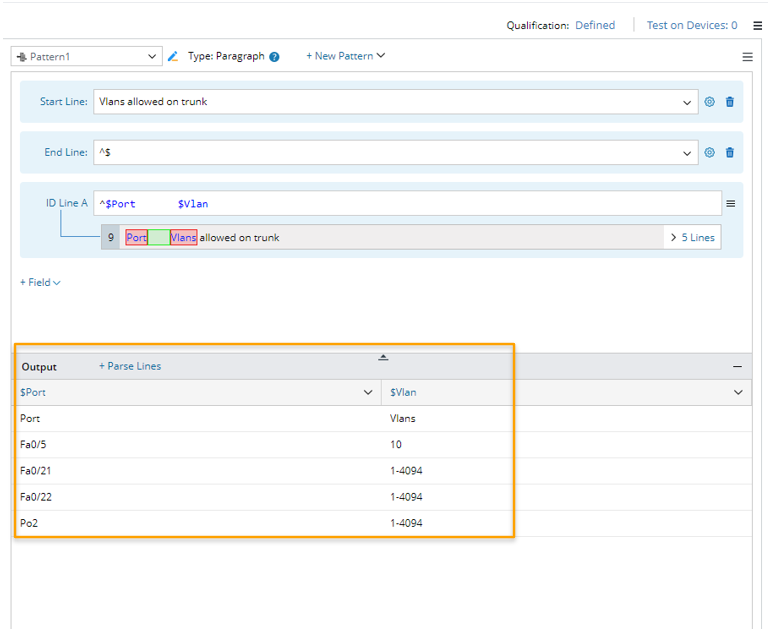This screenshot has width=768, height=633.
Task: Open End Line settings gear
Action: coord(710,153)
